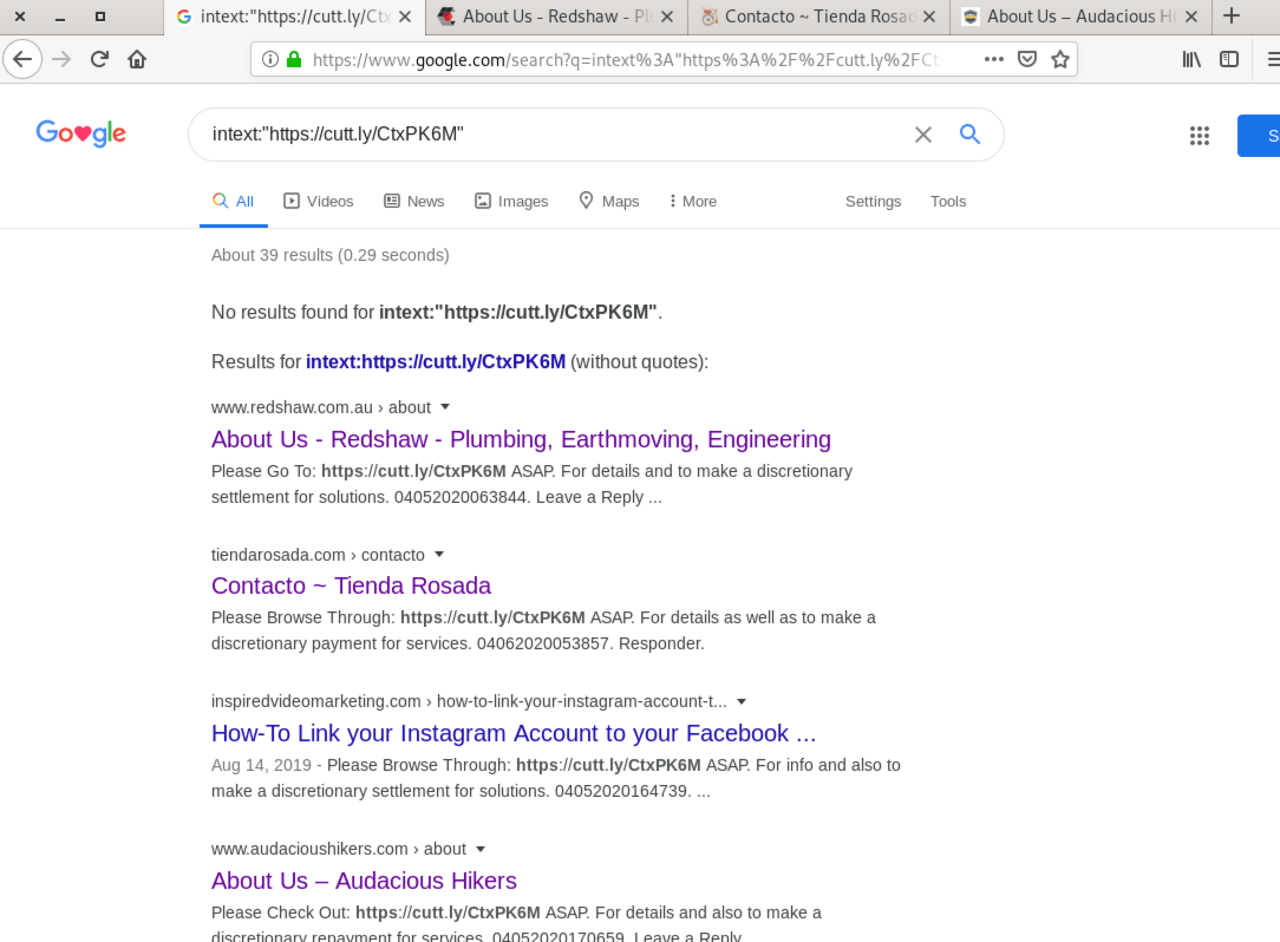Open search Settings menu
The image size is (1280, 942).
tap(873, 201)
